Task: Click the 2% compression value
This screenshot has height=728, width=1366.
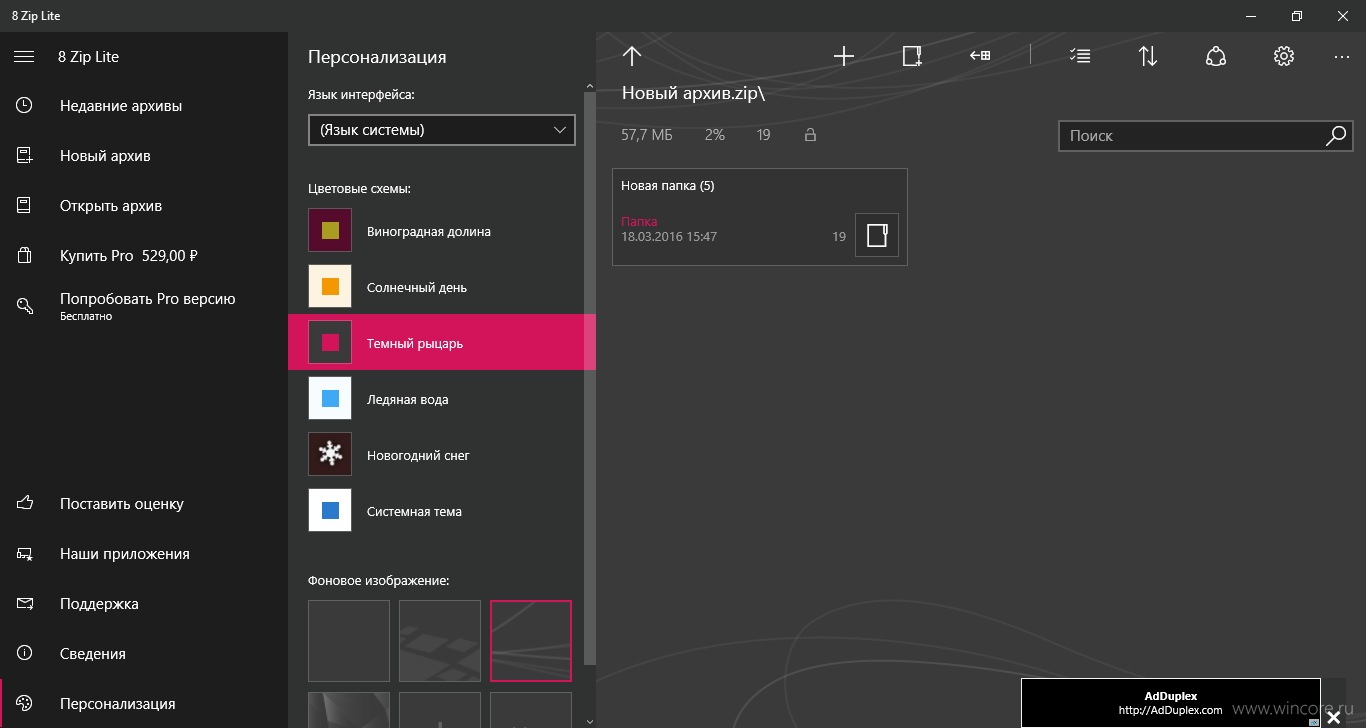Action: click(714, 134)
